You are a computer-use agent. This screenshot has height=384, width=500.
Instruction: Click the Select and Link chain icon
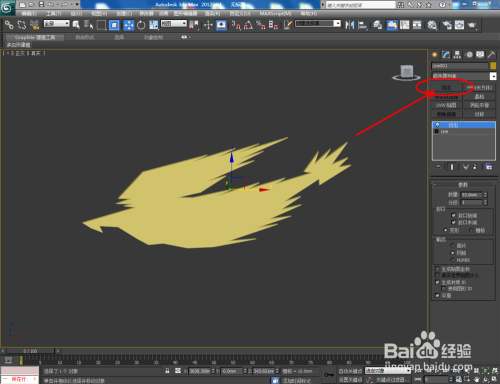pos(9,25)
